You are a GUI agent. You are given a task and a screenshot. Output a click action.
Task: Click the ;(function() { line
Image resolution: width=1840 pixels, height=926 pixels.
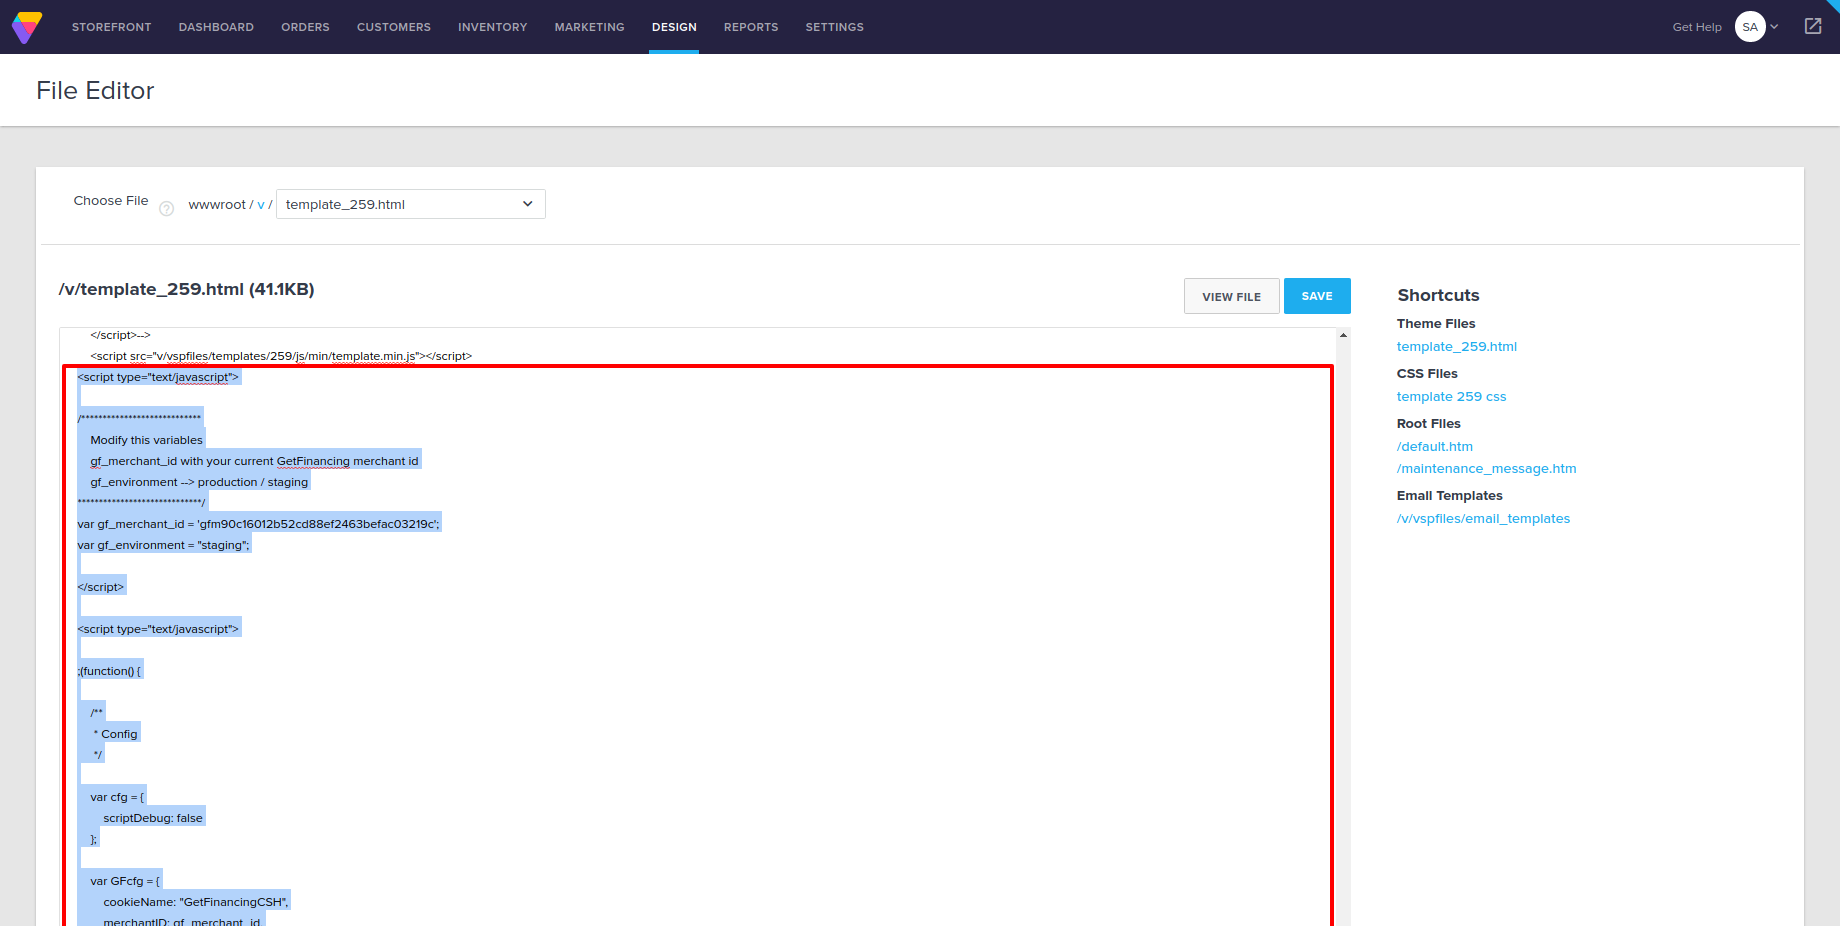pos(109,671)
